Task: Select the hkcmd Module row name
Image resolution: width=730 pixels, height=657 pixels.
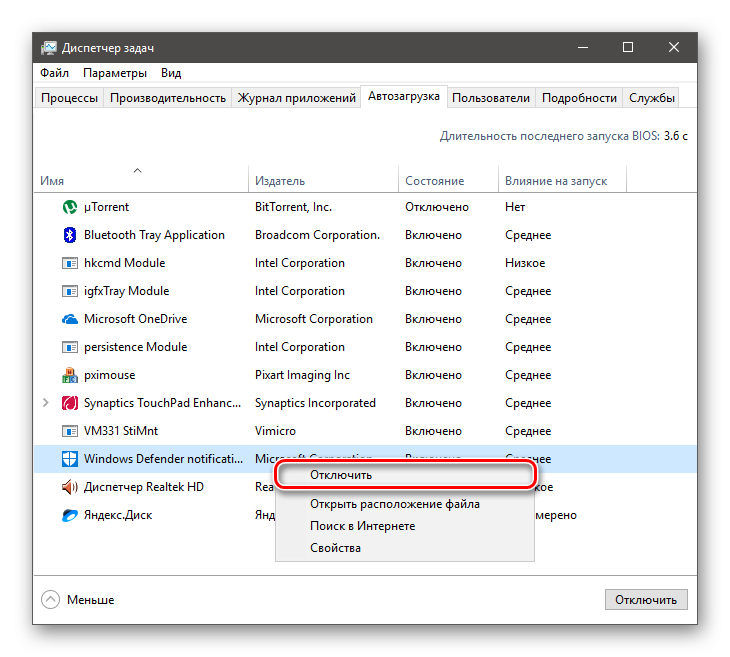Action: coord(124,263)
